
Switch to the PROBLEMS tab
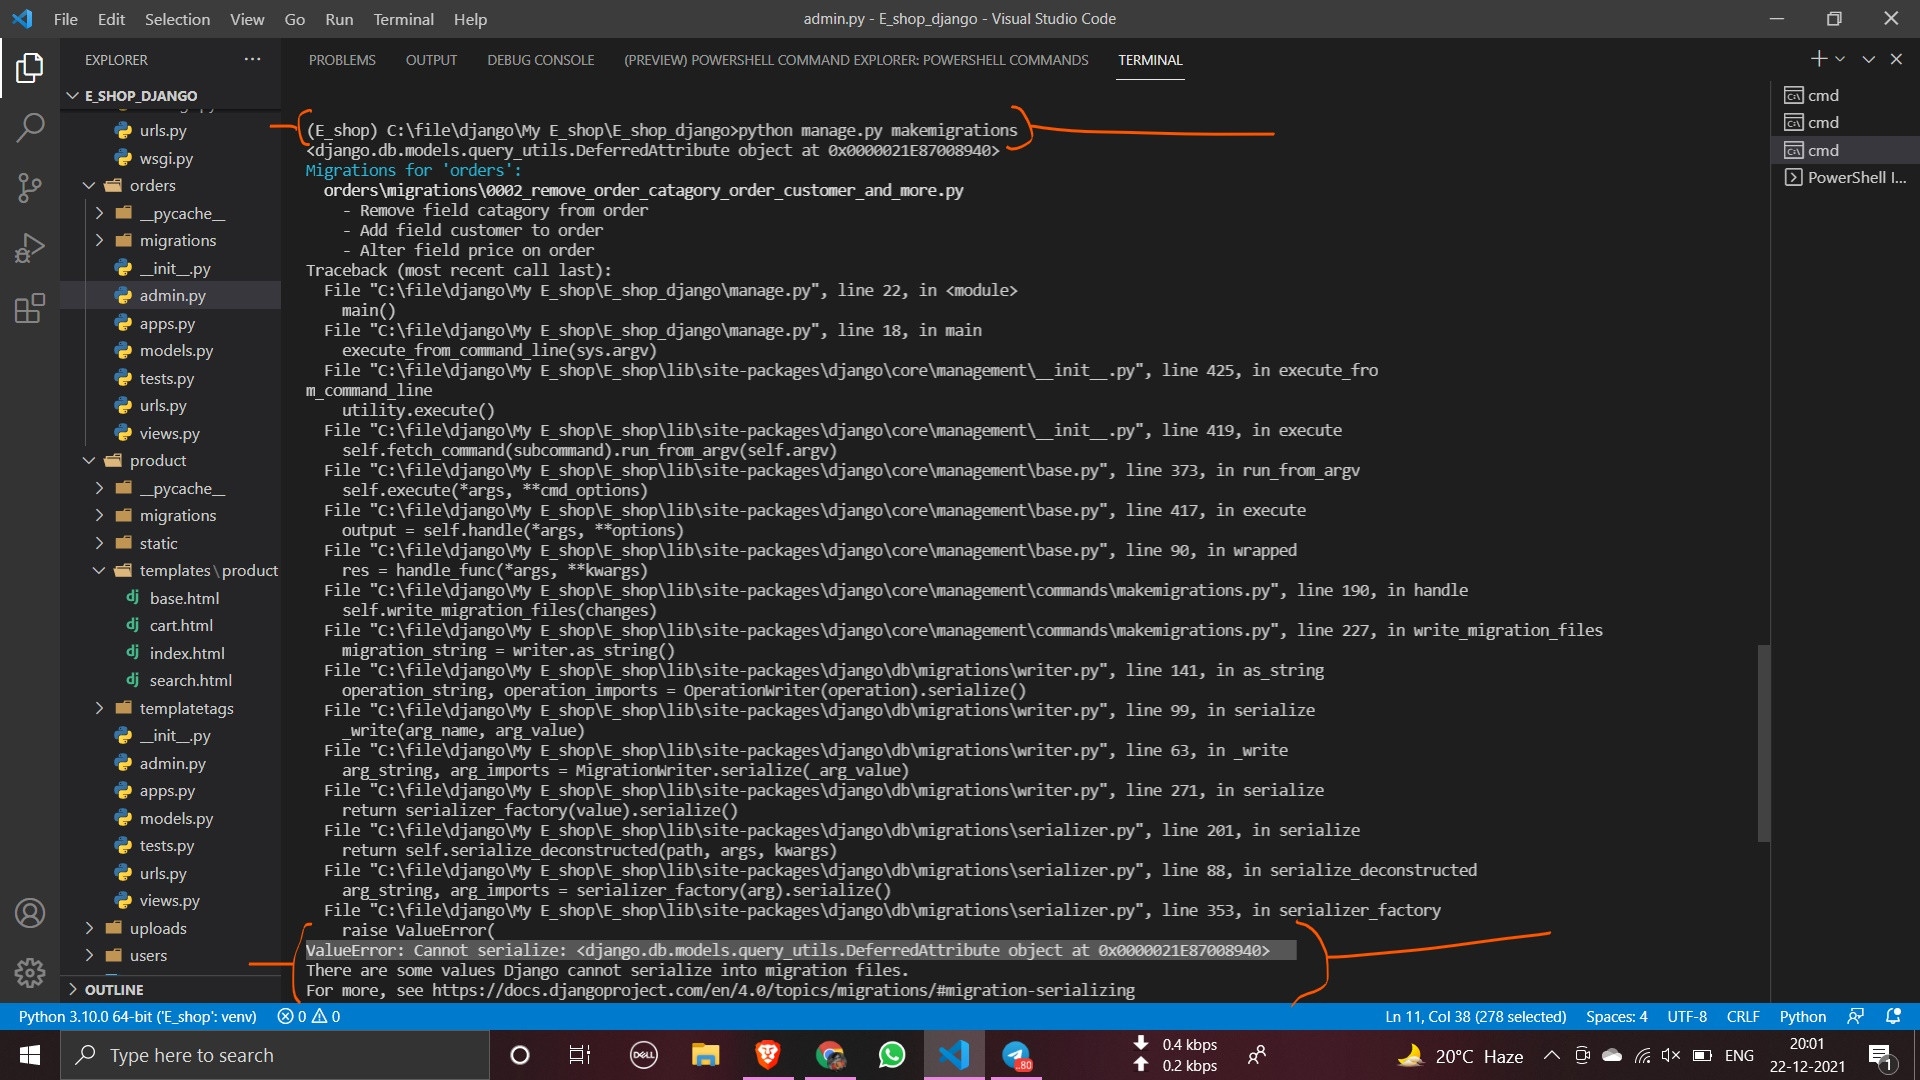pos(342,59)
